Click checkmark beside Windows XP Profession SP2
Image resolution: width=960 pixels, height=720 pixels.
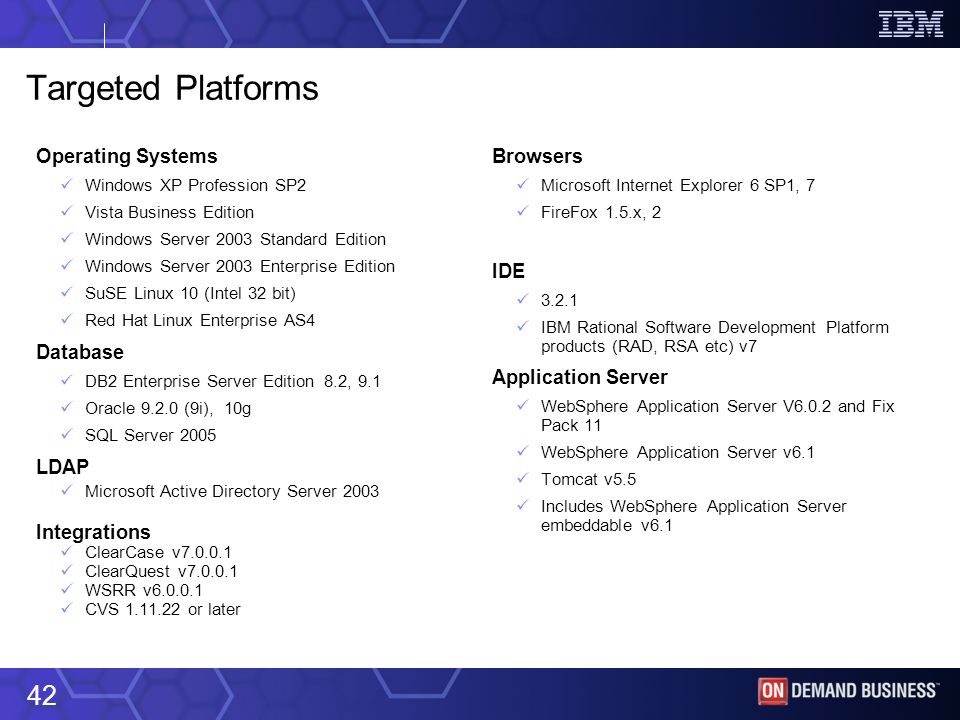point(67,184)
